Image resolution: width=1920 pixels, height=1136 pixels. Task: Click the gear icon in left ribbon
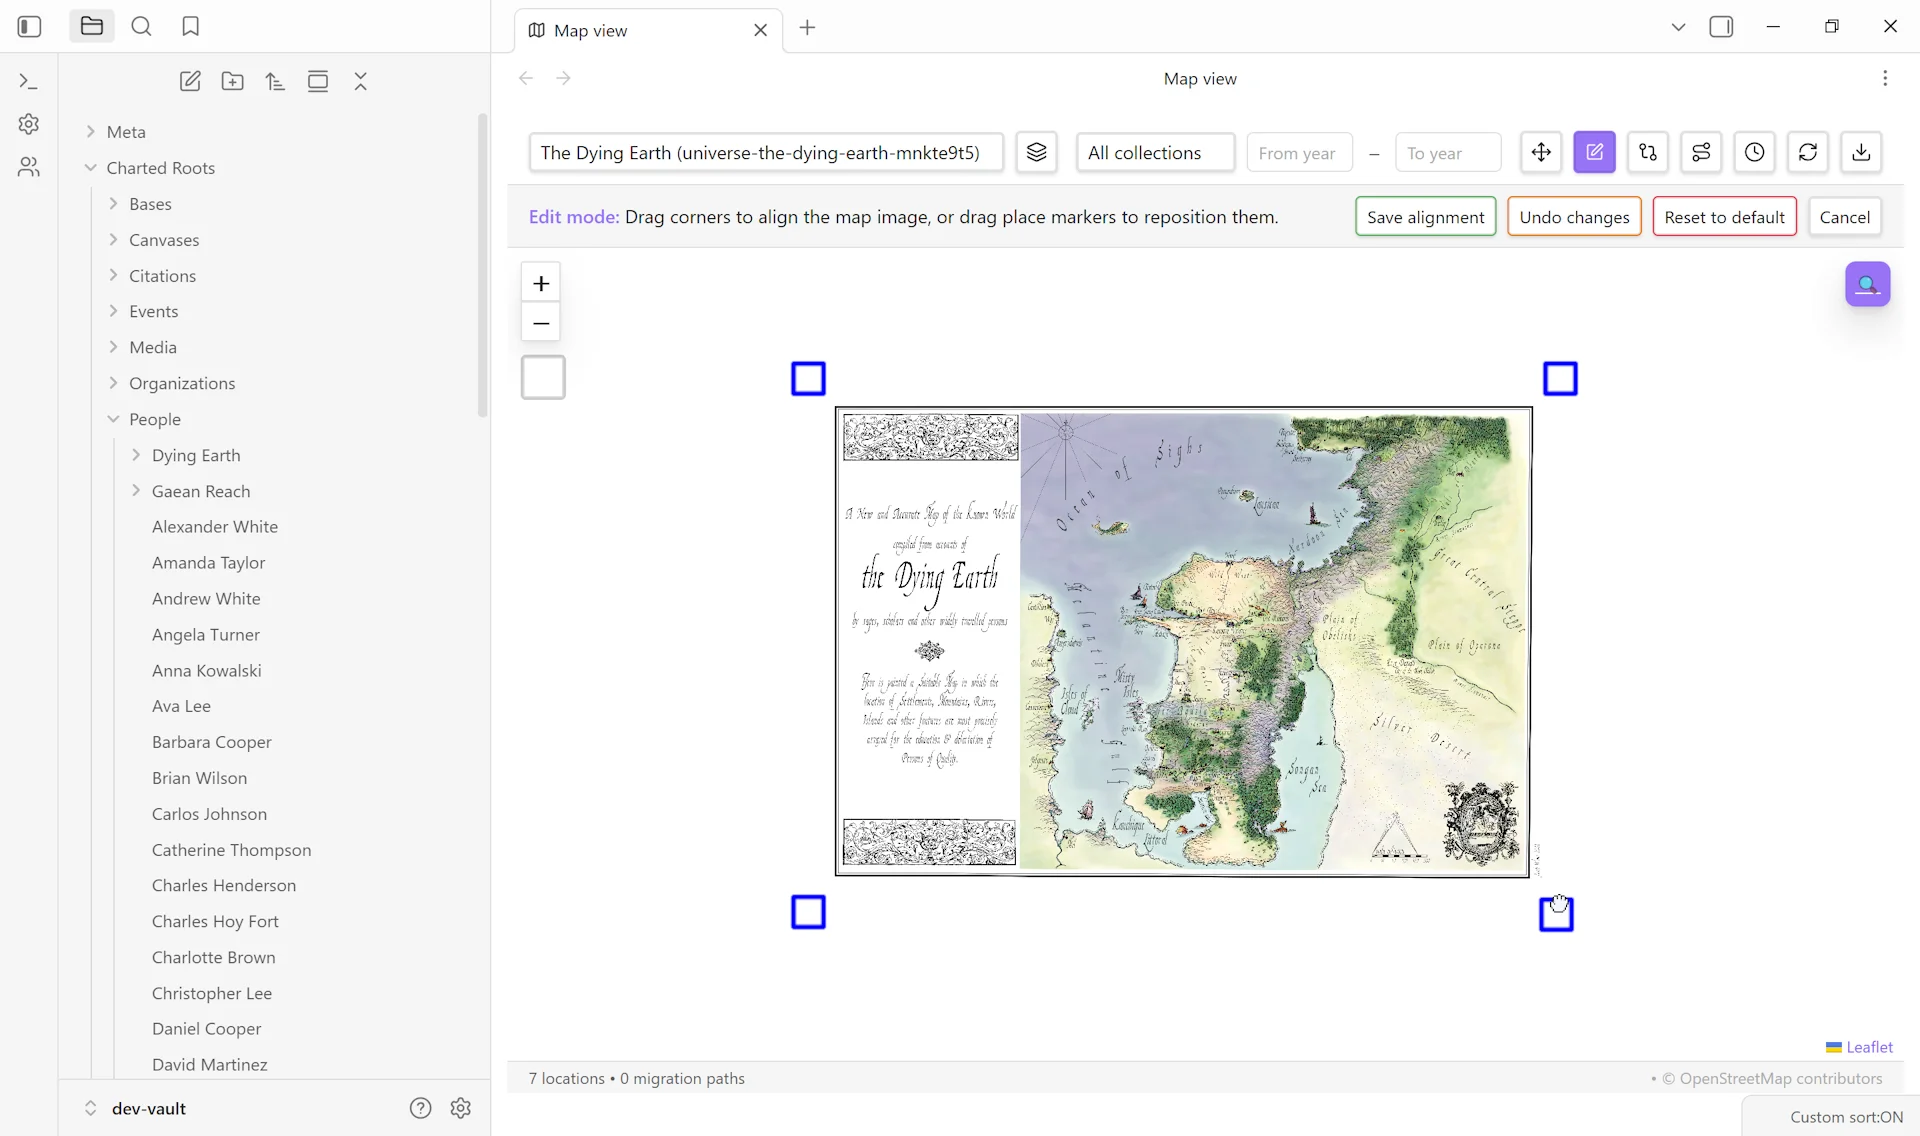(29, 124)
